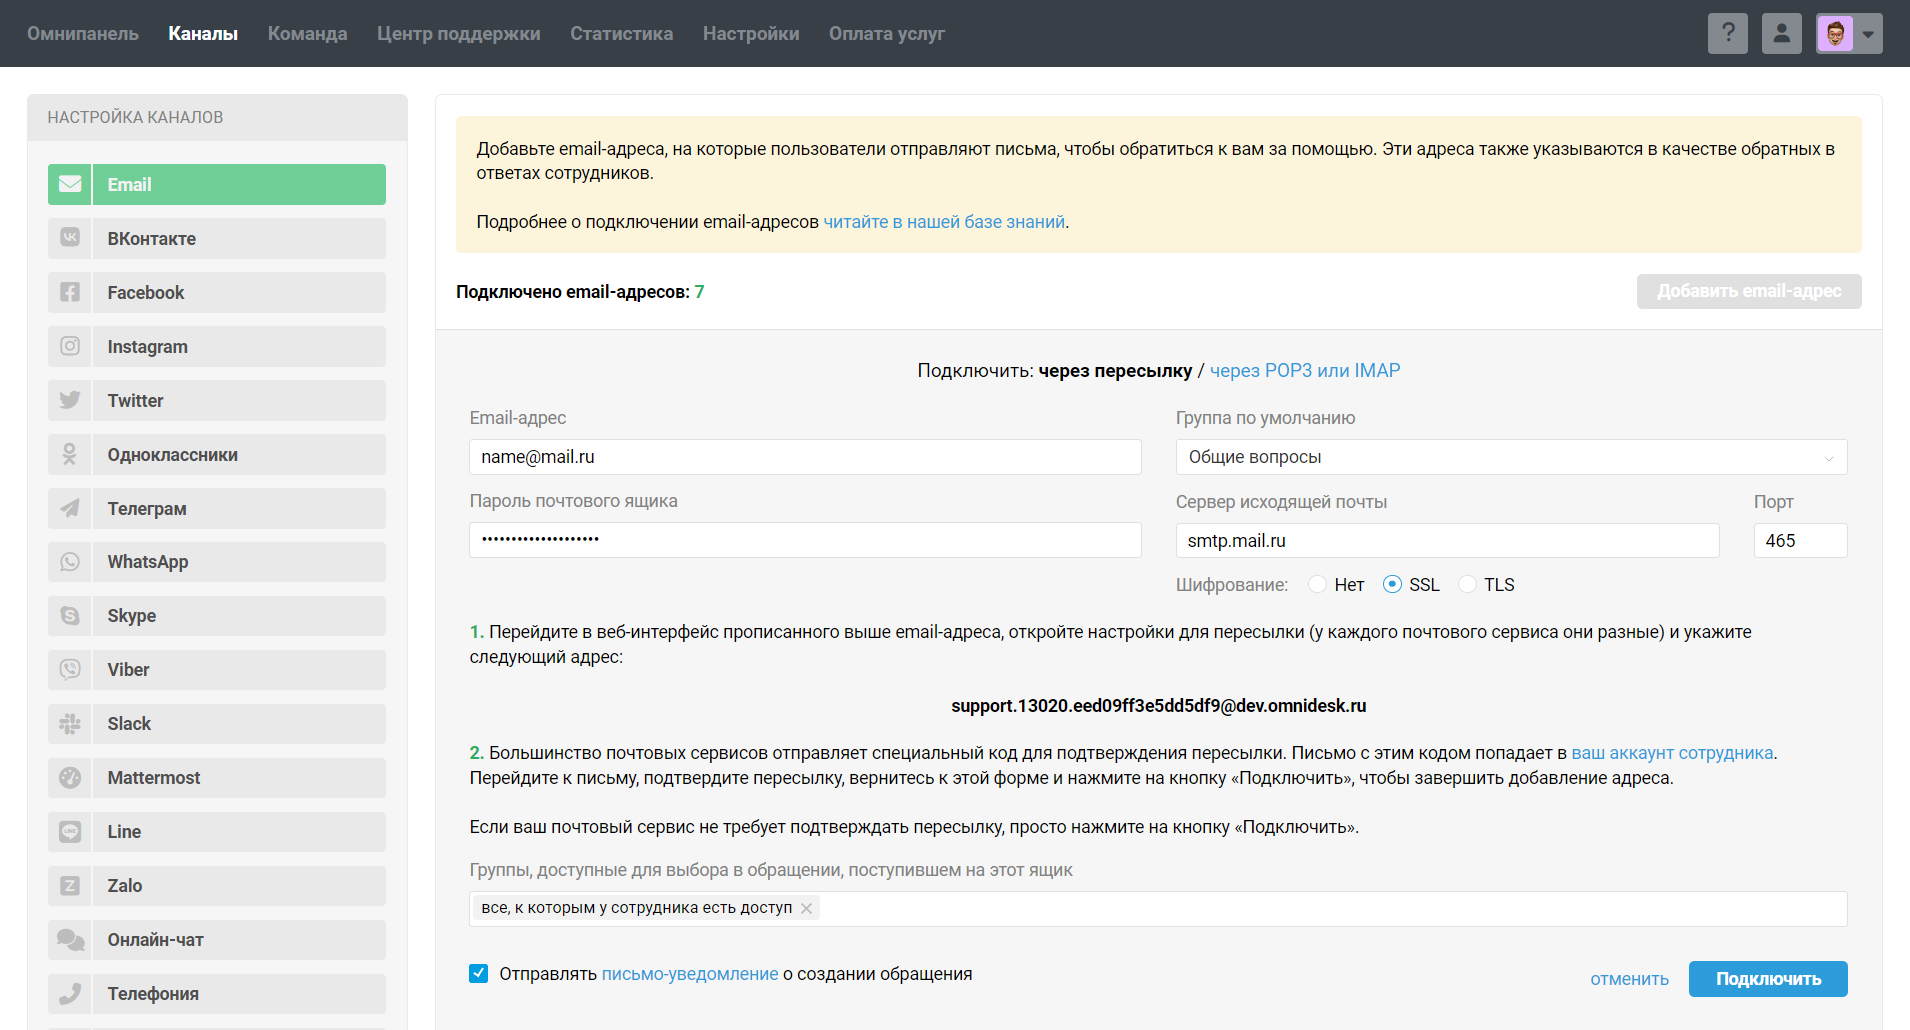Select 'Нет' encryption radio button
The width and height of the screenshot is (1910, 1030).
(x=1318, y=584)
